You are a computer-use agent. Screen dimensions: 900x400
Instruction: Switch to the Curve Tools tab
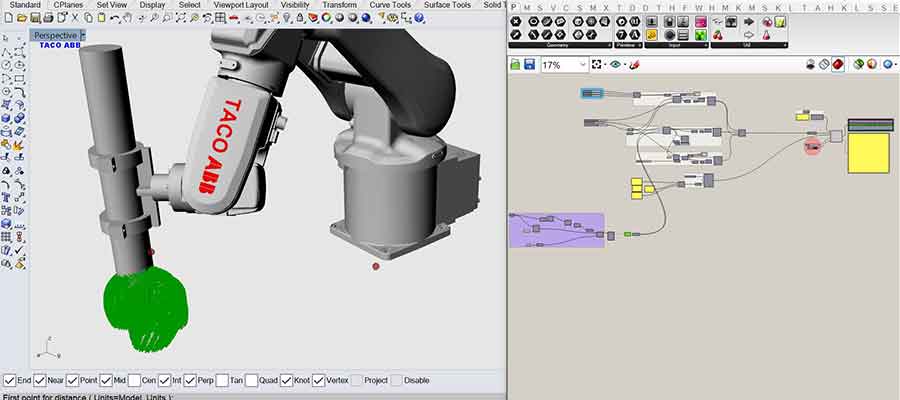390,5
